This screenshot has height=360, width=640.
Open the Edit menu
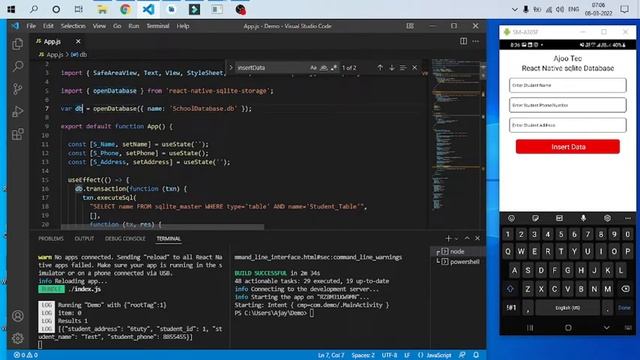[x=48, y=26]
